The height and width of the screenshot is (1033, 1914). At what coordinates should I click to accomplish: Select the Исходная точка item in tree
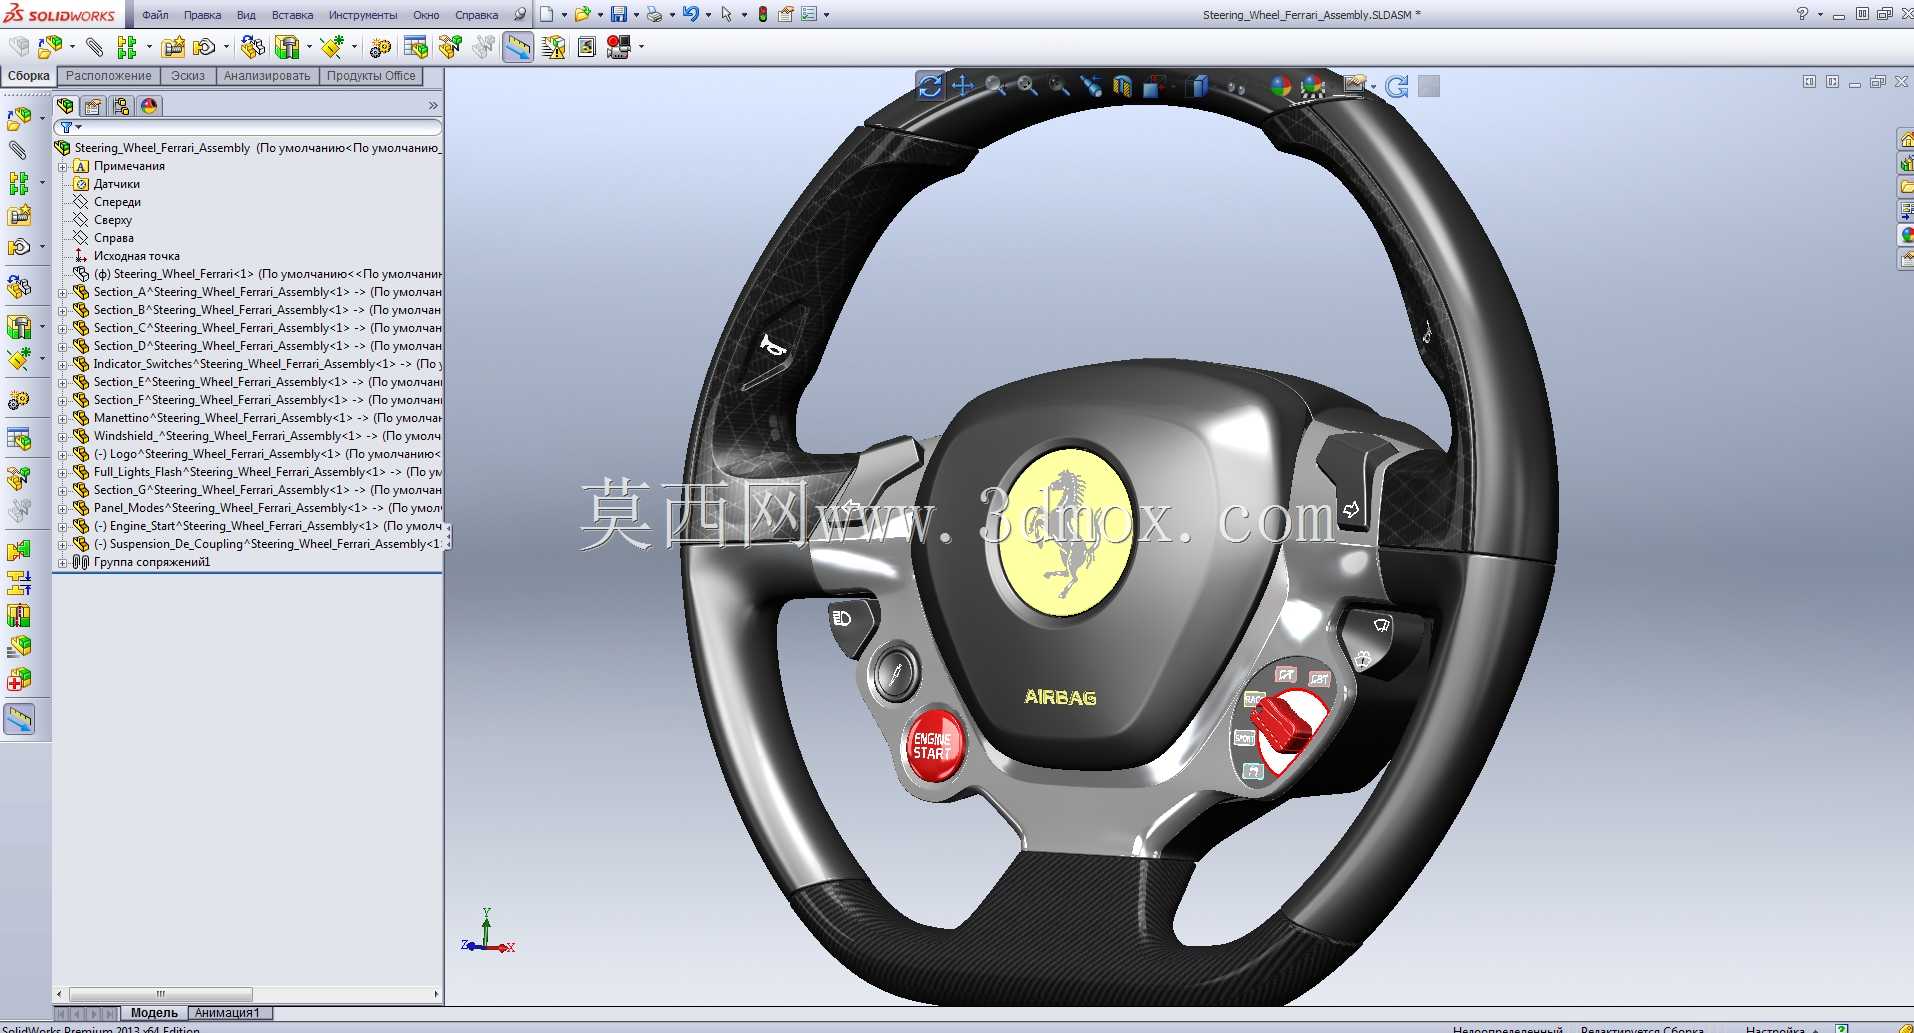pos(137,256)
